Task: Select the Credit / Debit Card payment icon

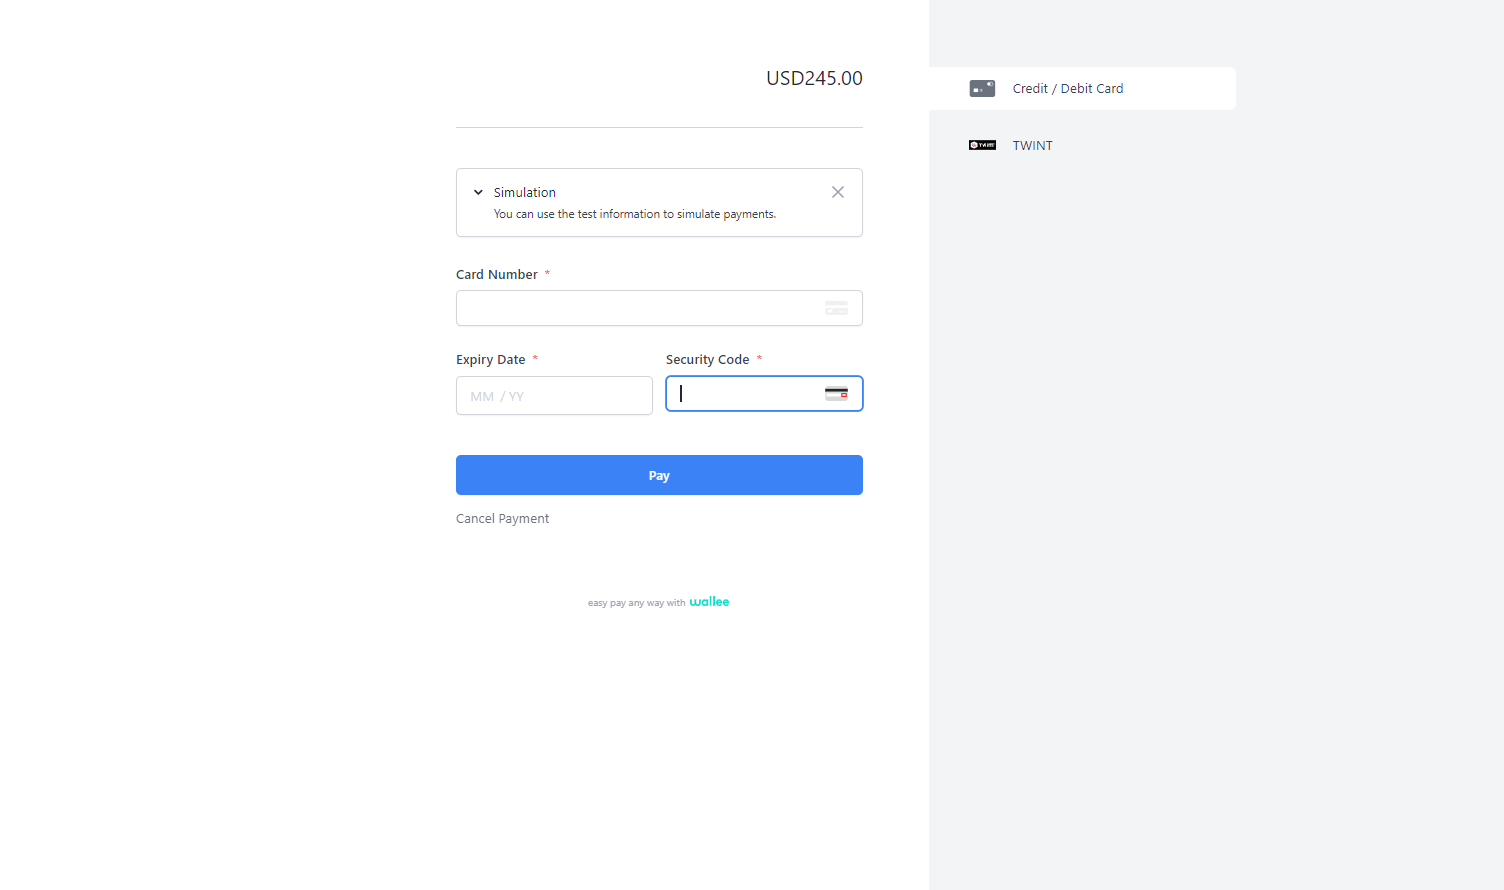Action: [982, 88]
